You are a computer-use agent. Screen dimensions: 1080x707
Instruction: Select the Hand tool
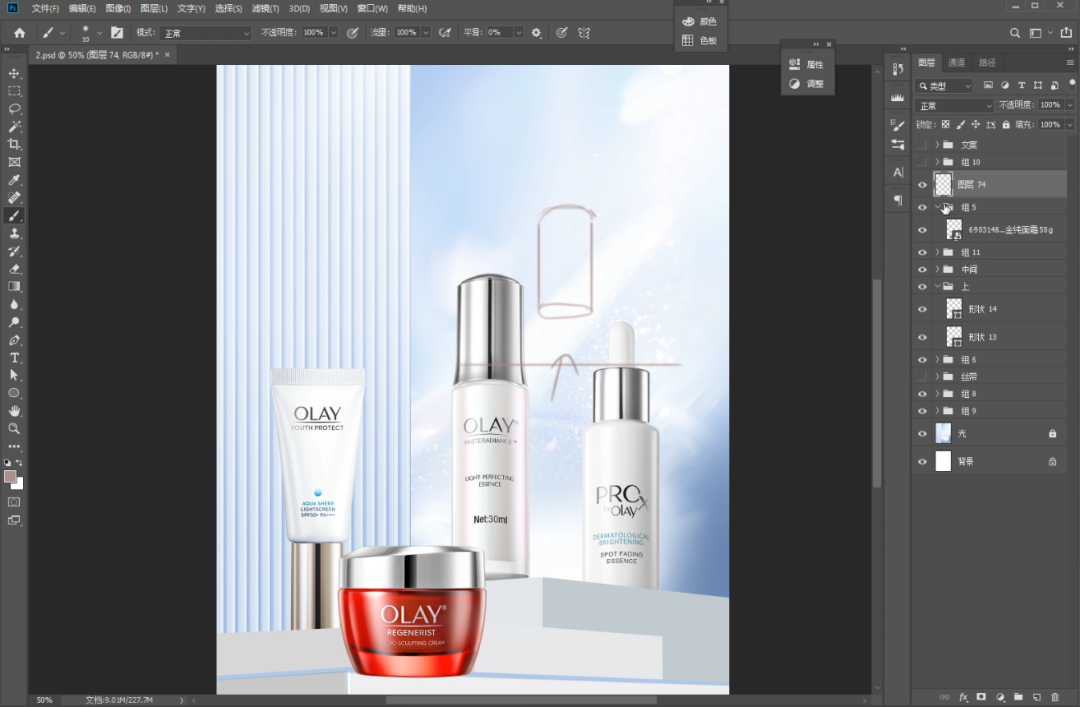tap(14, 411)
